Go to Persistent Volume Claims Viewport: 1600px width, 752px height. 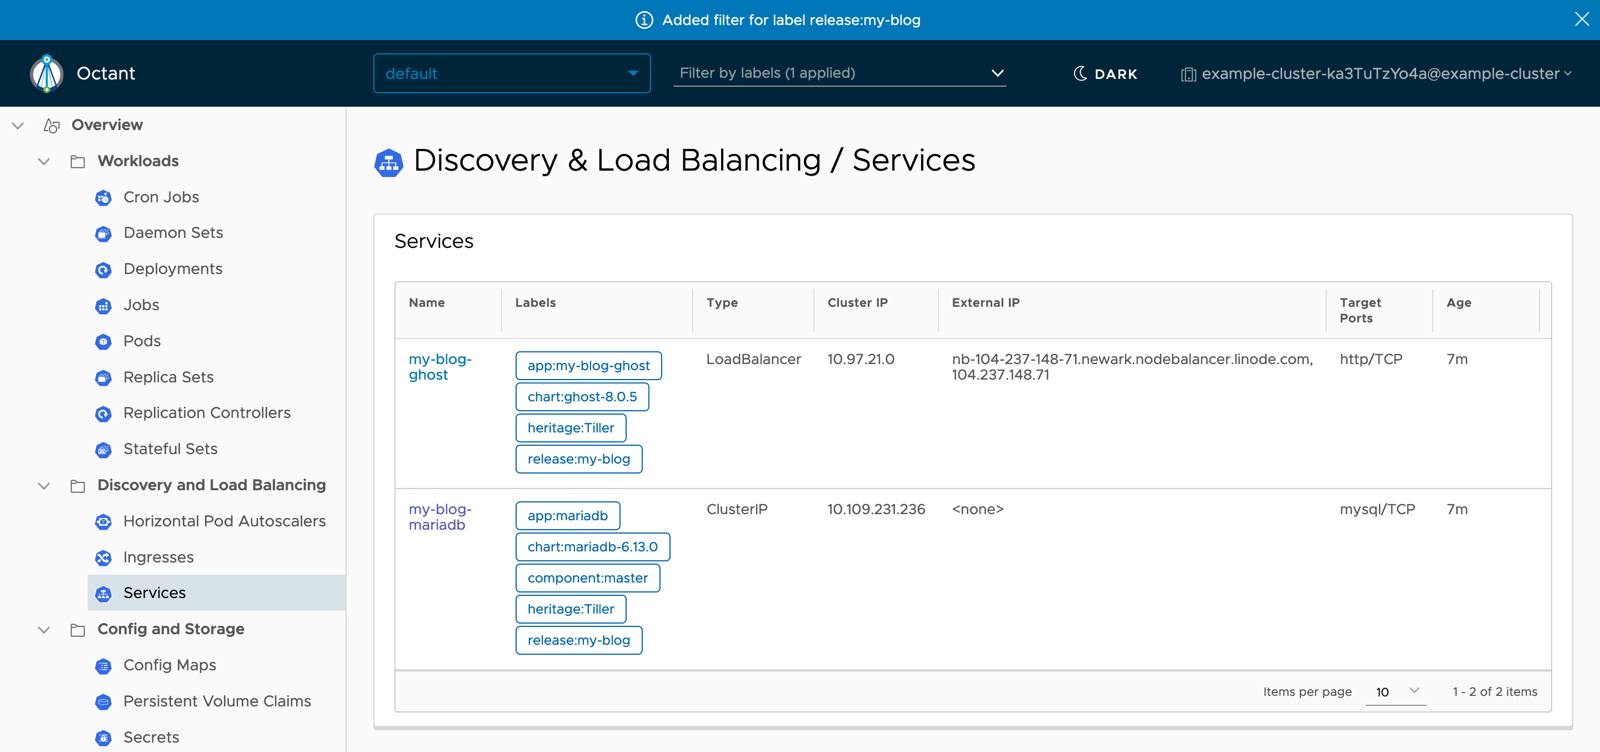(x=217, y=701)
